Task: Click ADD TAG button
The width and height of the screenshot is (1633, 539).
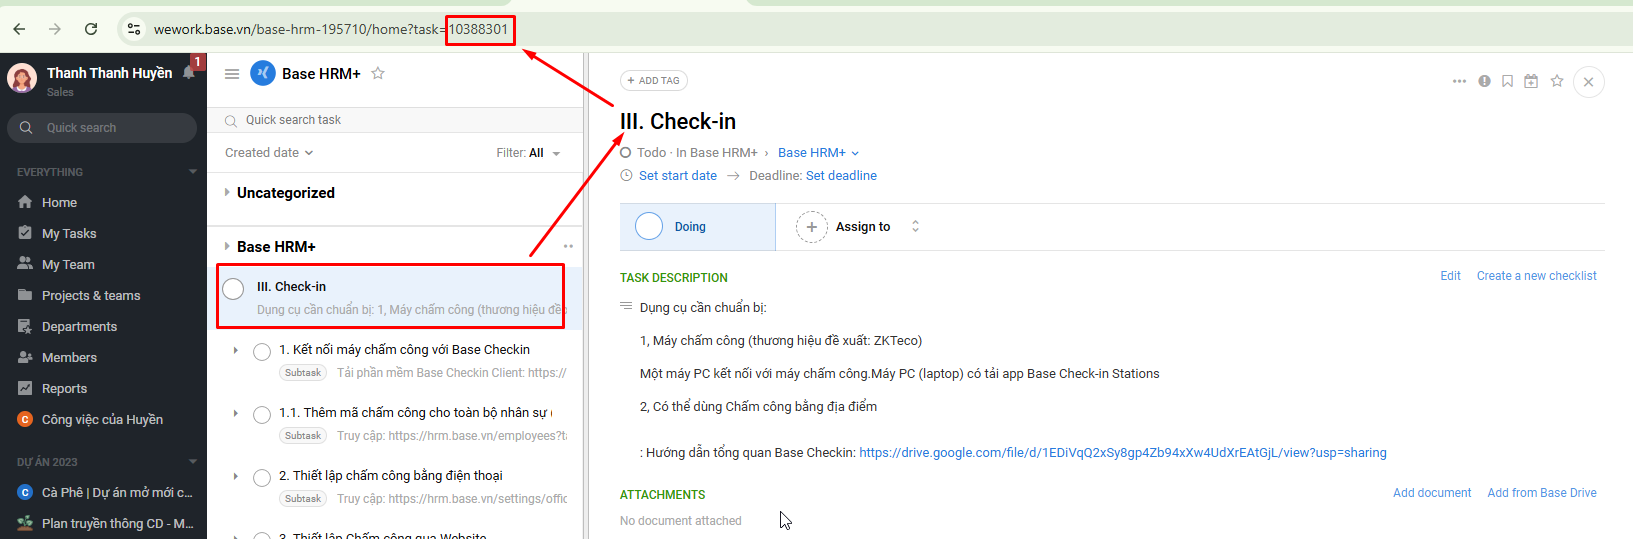Action: click(x=654, y=81)
